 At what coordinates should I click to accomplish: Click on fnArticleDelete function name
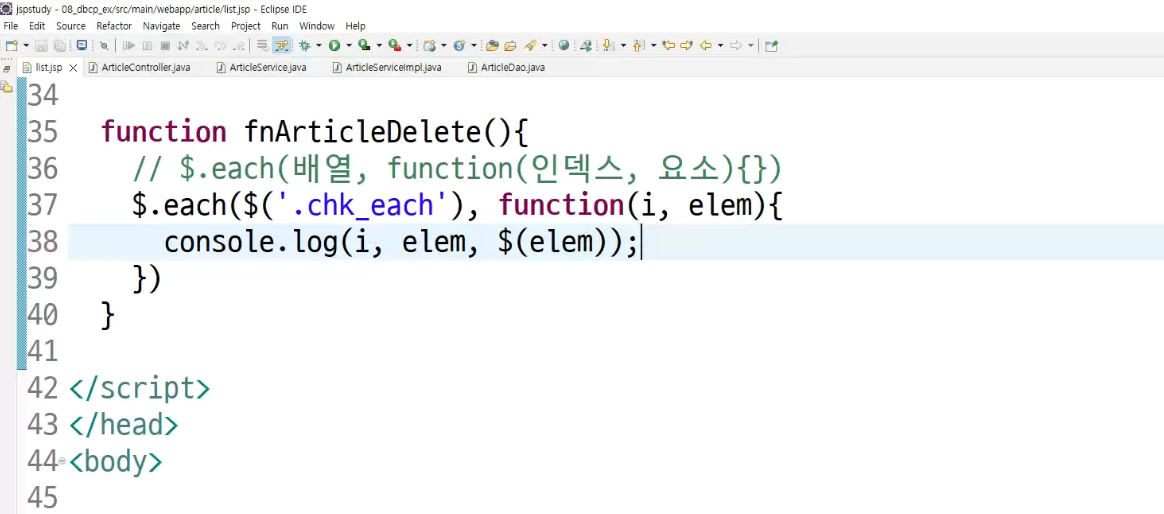pos(363,132)
